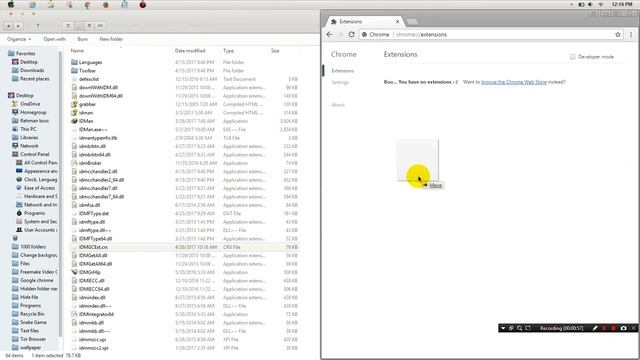Click the grabber compiled HTML file icon
Image resolution: width=640 pixels, height=360 pixels.
coord(74,104)
